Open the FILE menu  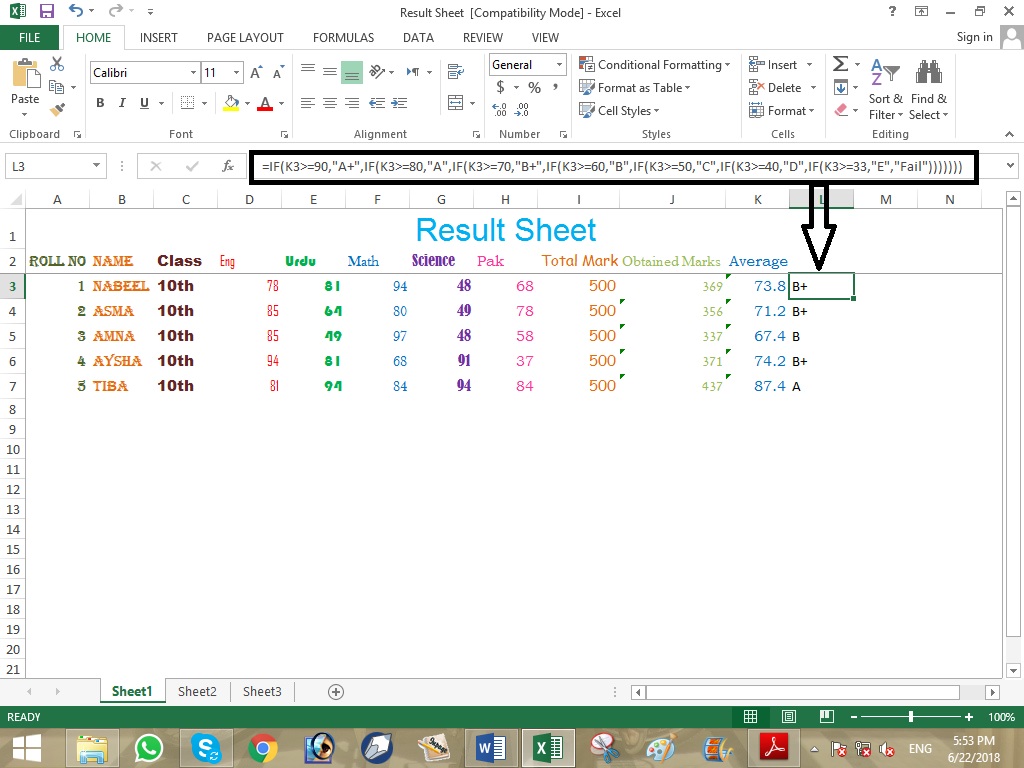30,37
